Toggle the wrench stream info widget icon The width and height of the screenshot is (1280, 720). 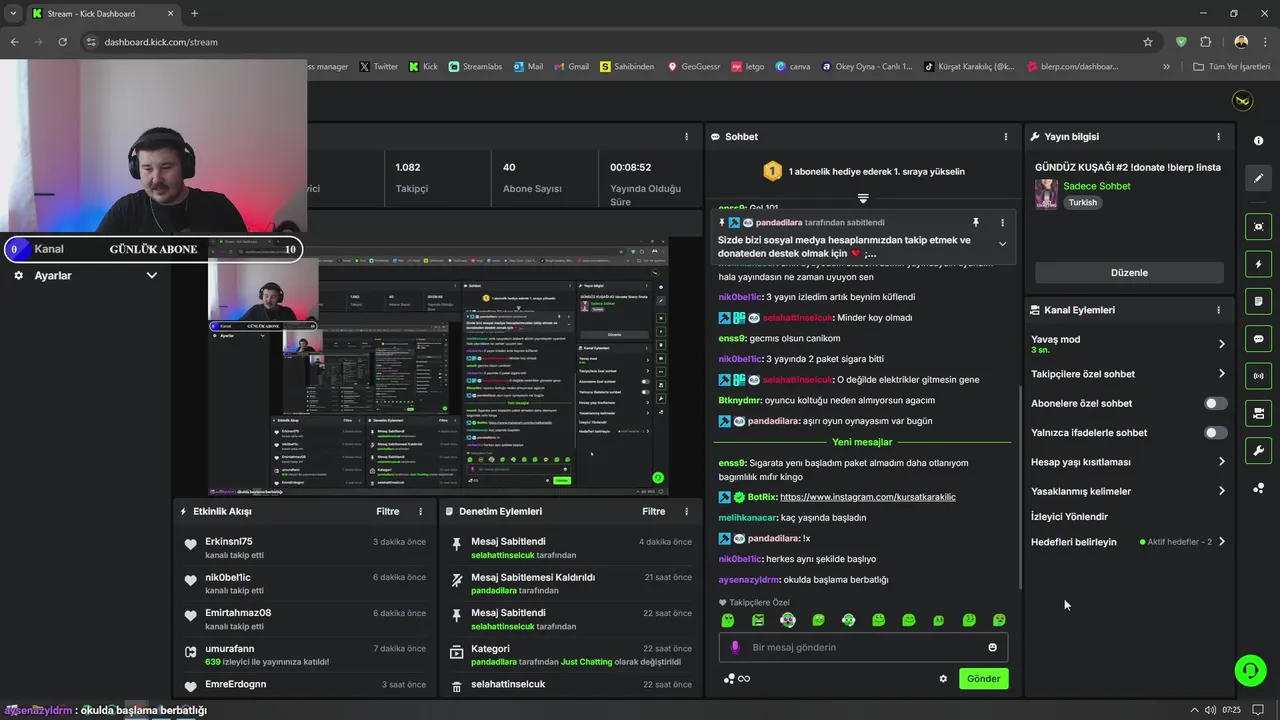coord(1258,451)
